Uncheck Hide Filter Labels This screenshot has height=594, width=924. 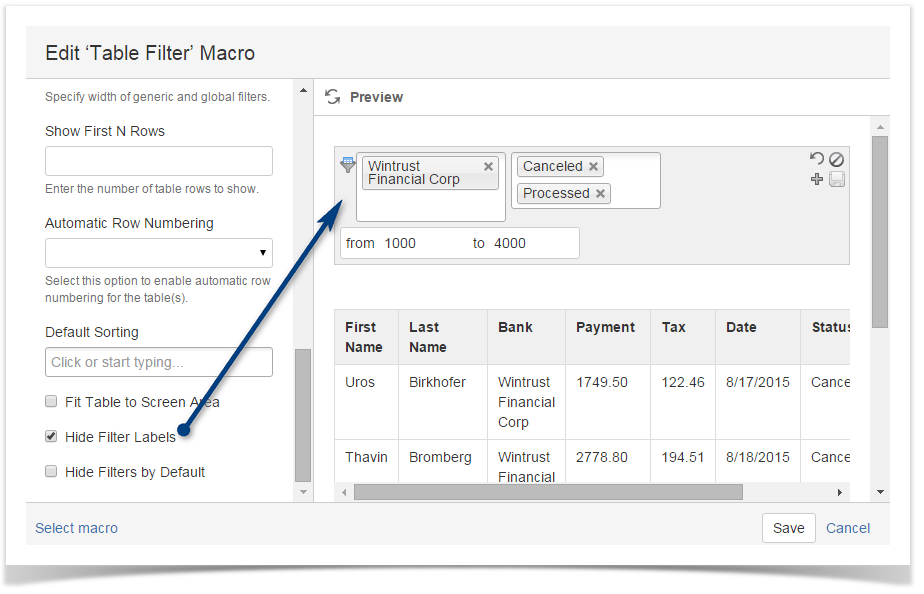[50, 435]
